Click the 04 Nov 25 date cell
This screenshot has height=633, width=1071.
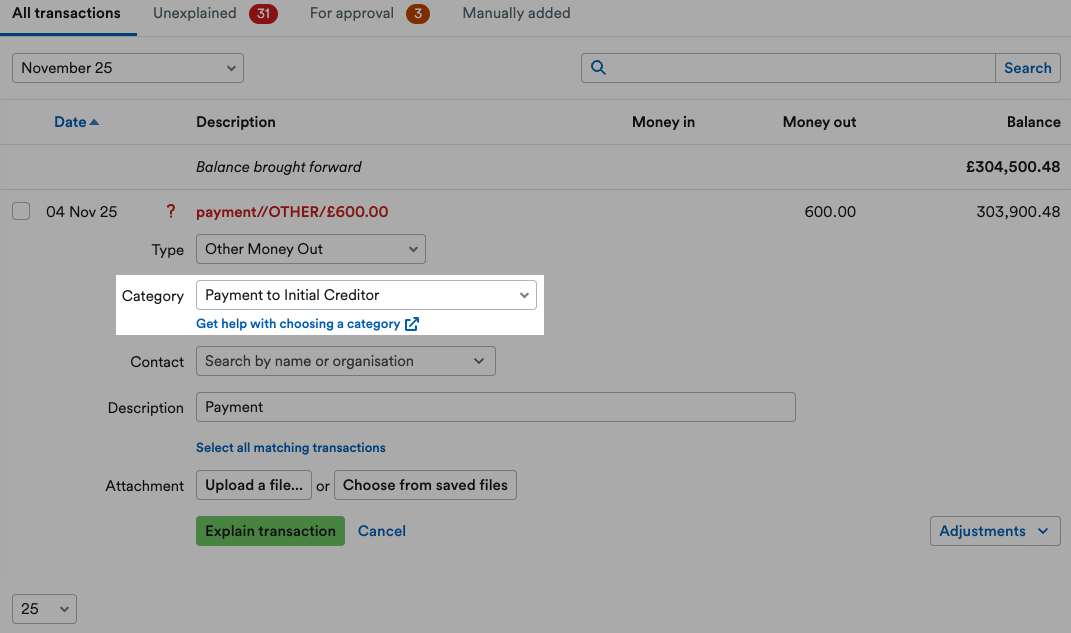click(82, 212)
